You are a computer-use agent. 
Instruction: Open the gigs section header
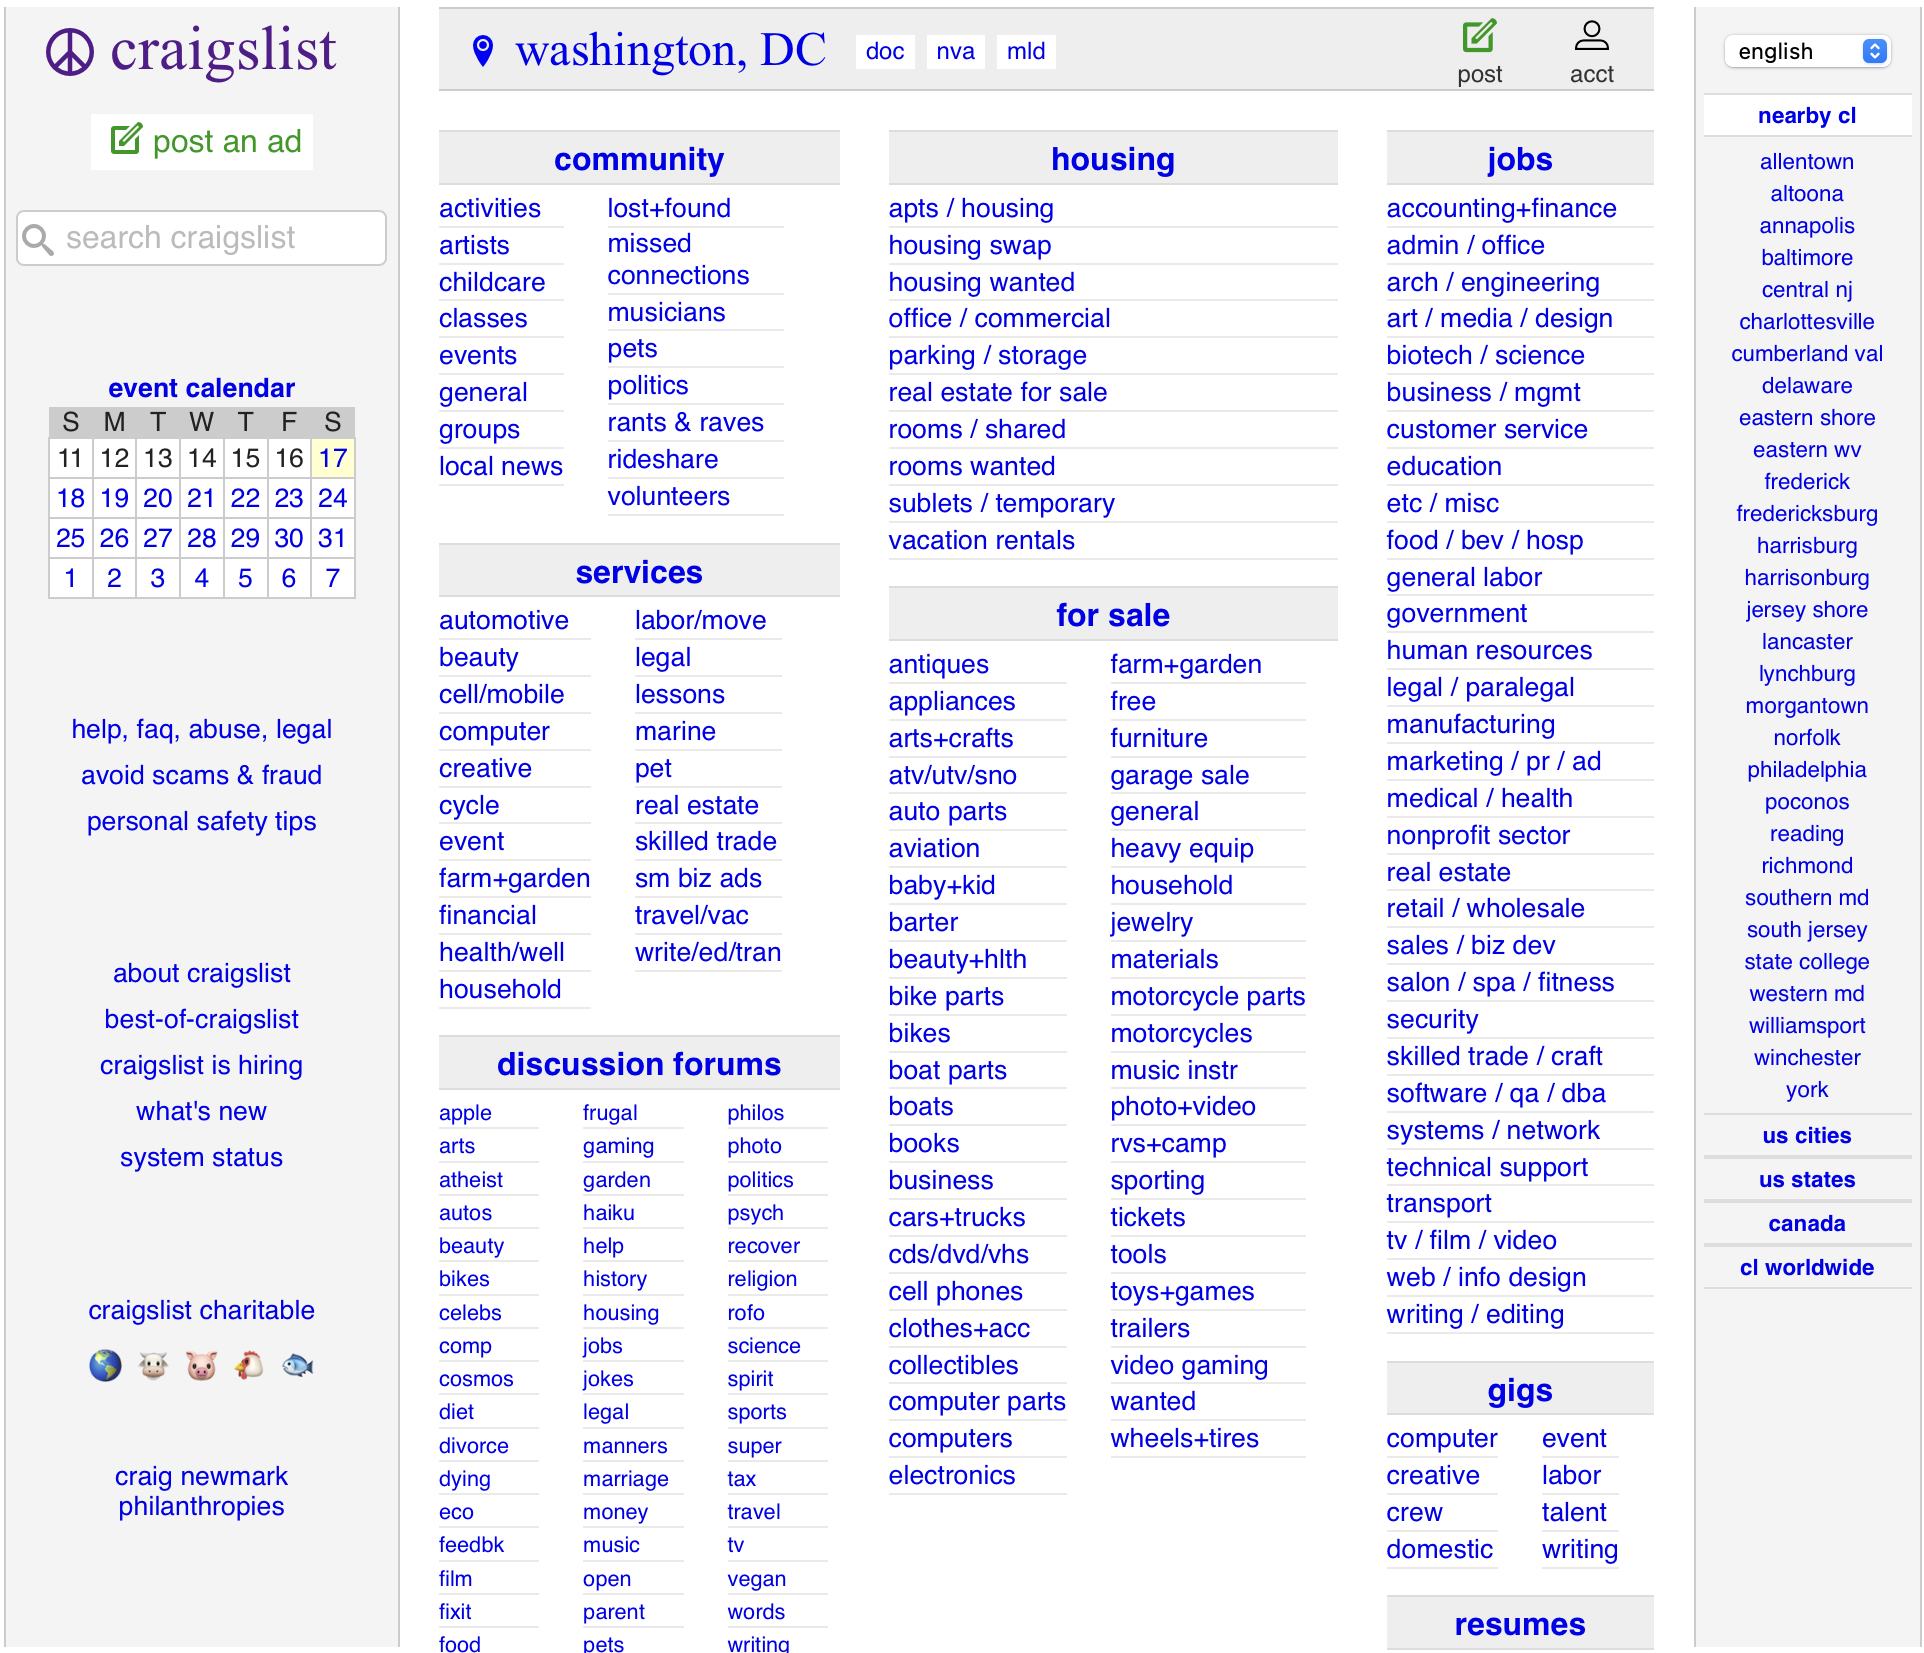pos(1519,1390)
